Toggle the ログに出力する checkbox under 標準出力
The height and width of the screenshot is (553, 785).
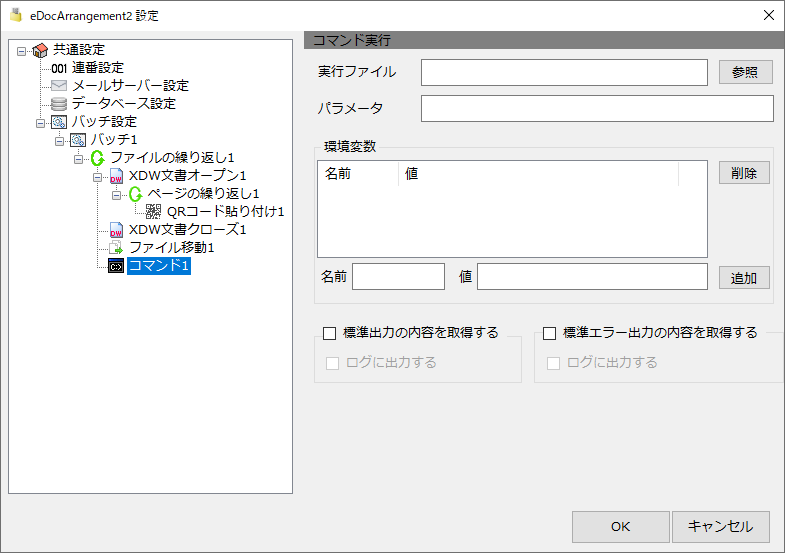click(332, 363)
